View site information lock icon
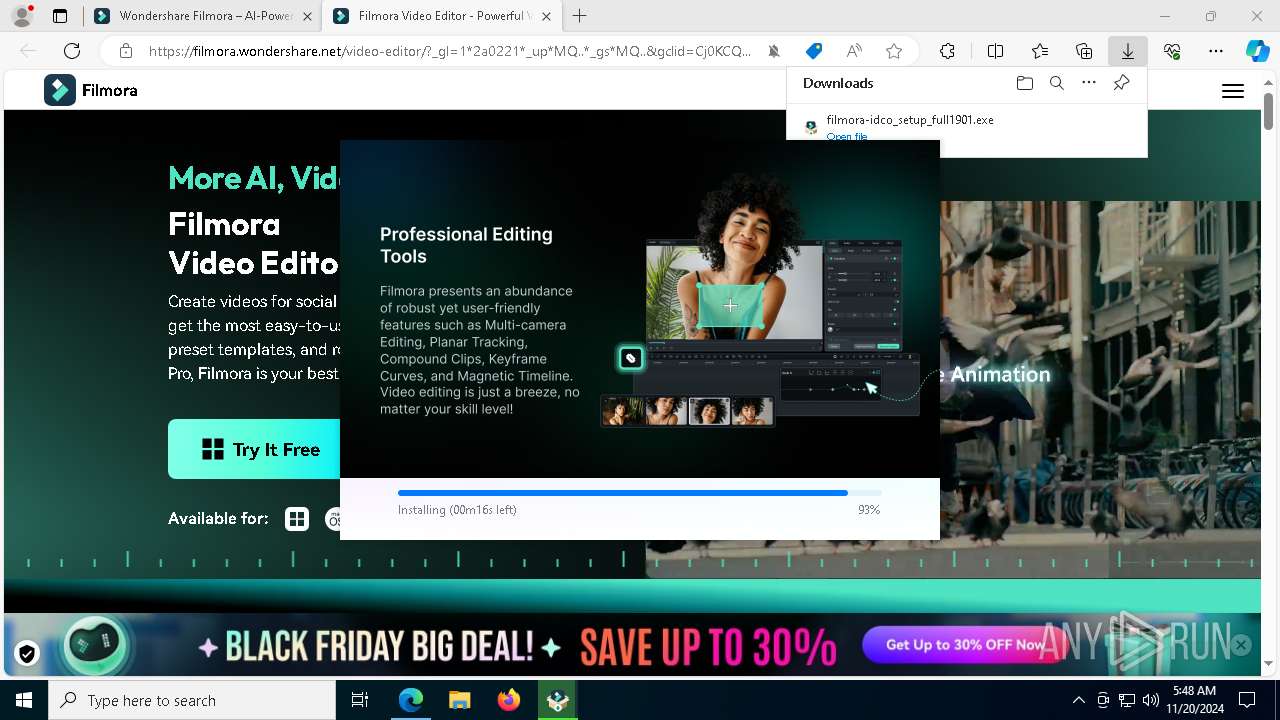Viewport: 1280px width, 720px height. click(125, 51)
